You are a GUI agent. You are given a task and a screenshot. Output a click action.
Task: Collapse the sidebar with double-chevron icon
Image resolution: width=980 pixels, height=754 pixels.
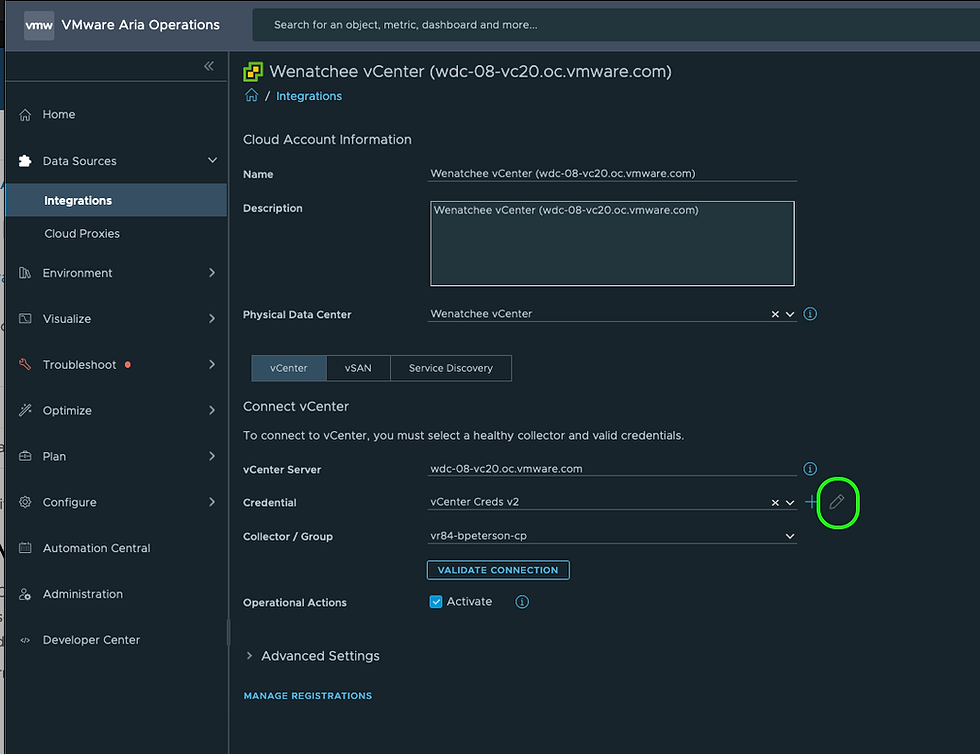pos(209,66)
